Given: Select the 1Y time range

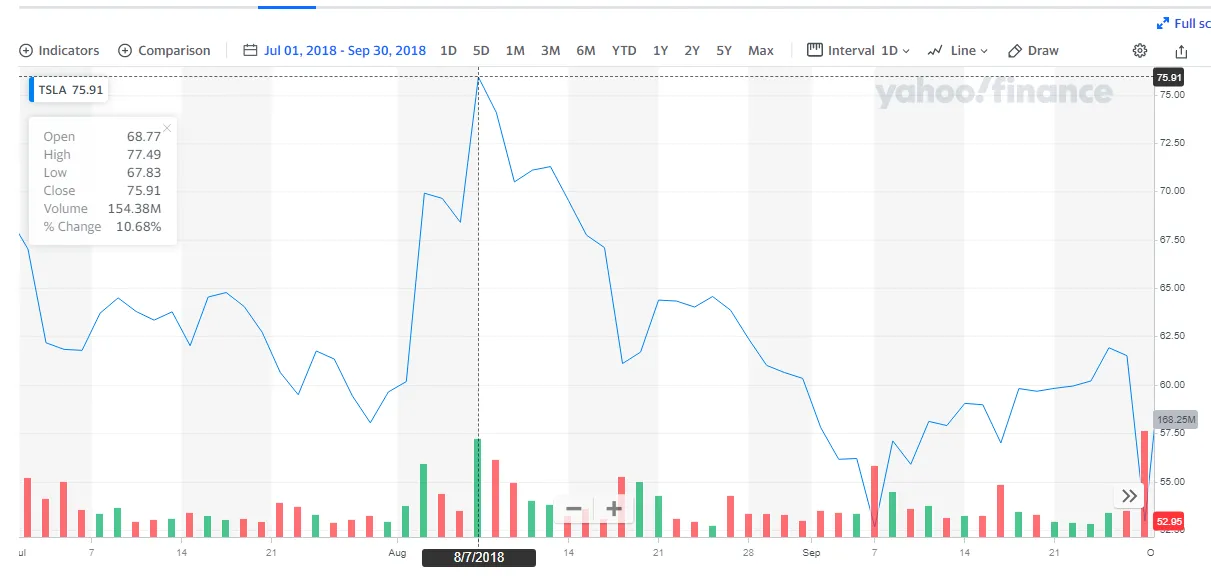Looking at the screenshot, I should (660, 51).
